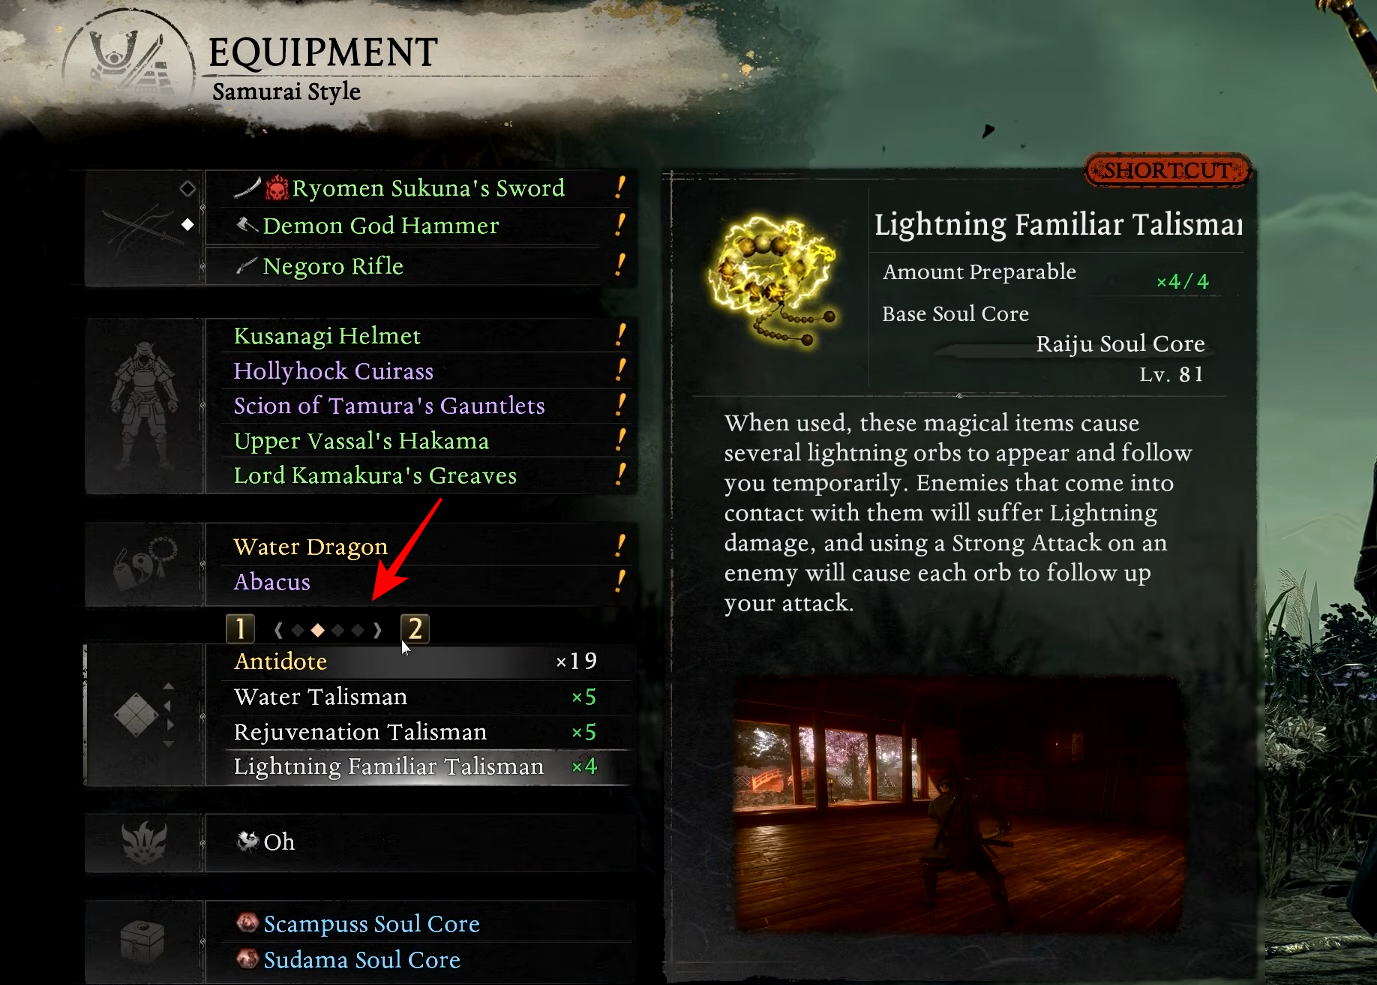Select the first weapon slot diamond toggle

pyautogui.click(x=187, y=188)
